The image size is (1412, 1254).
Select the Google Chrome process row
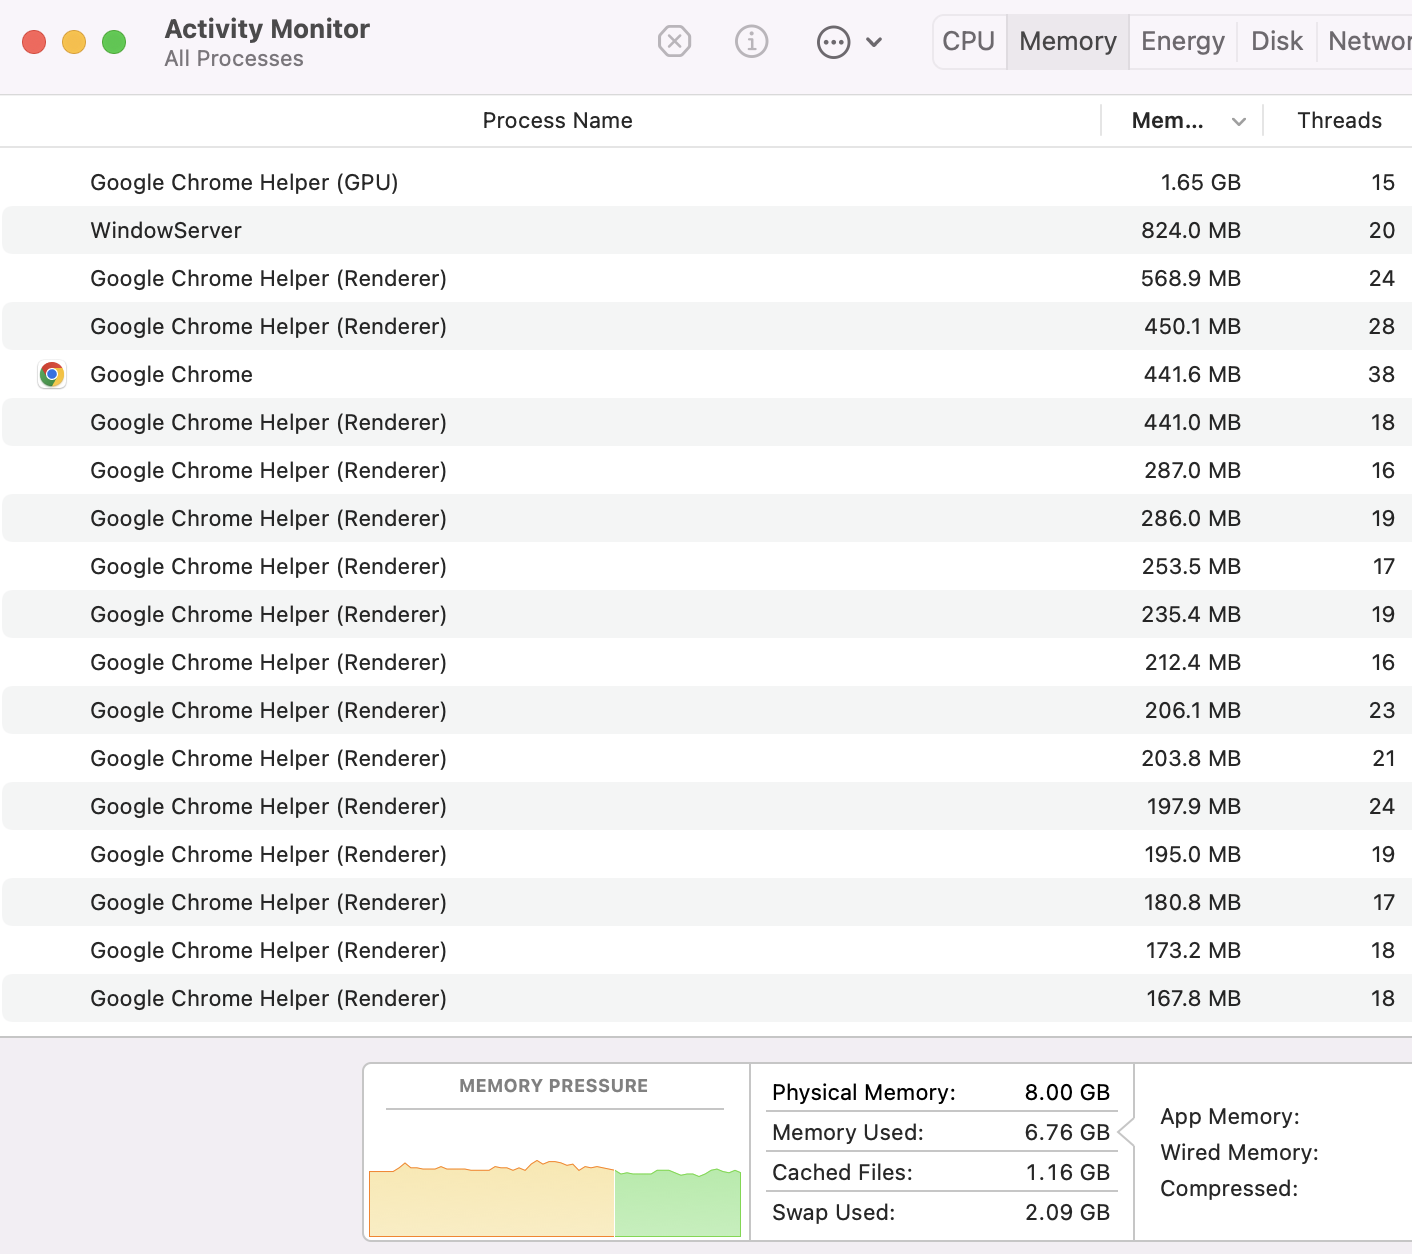pyautogui.click(x=706, y=374)
